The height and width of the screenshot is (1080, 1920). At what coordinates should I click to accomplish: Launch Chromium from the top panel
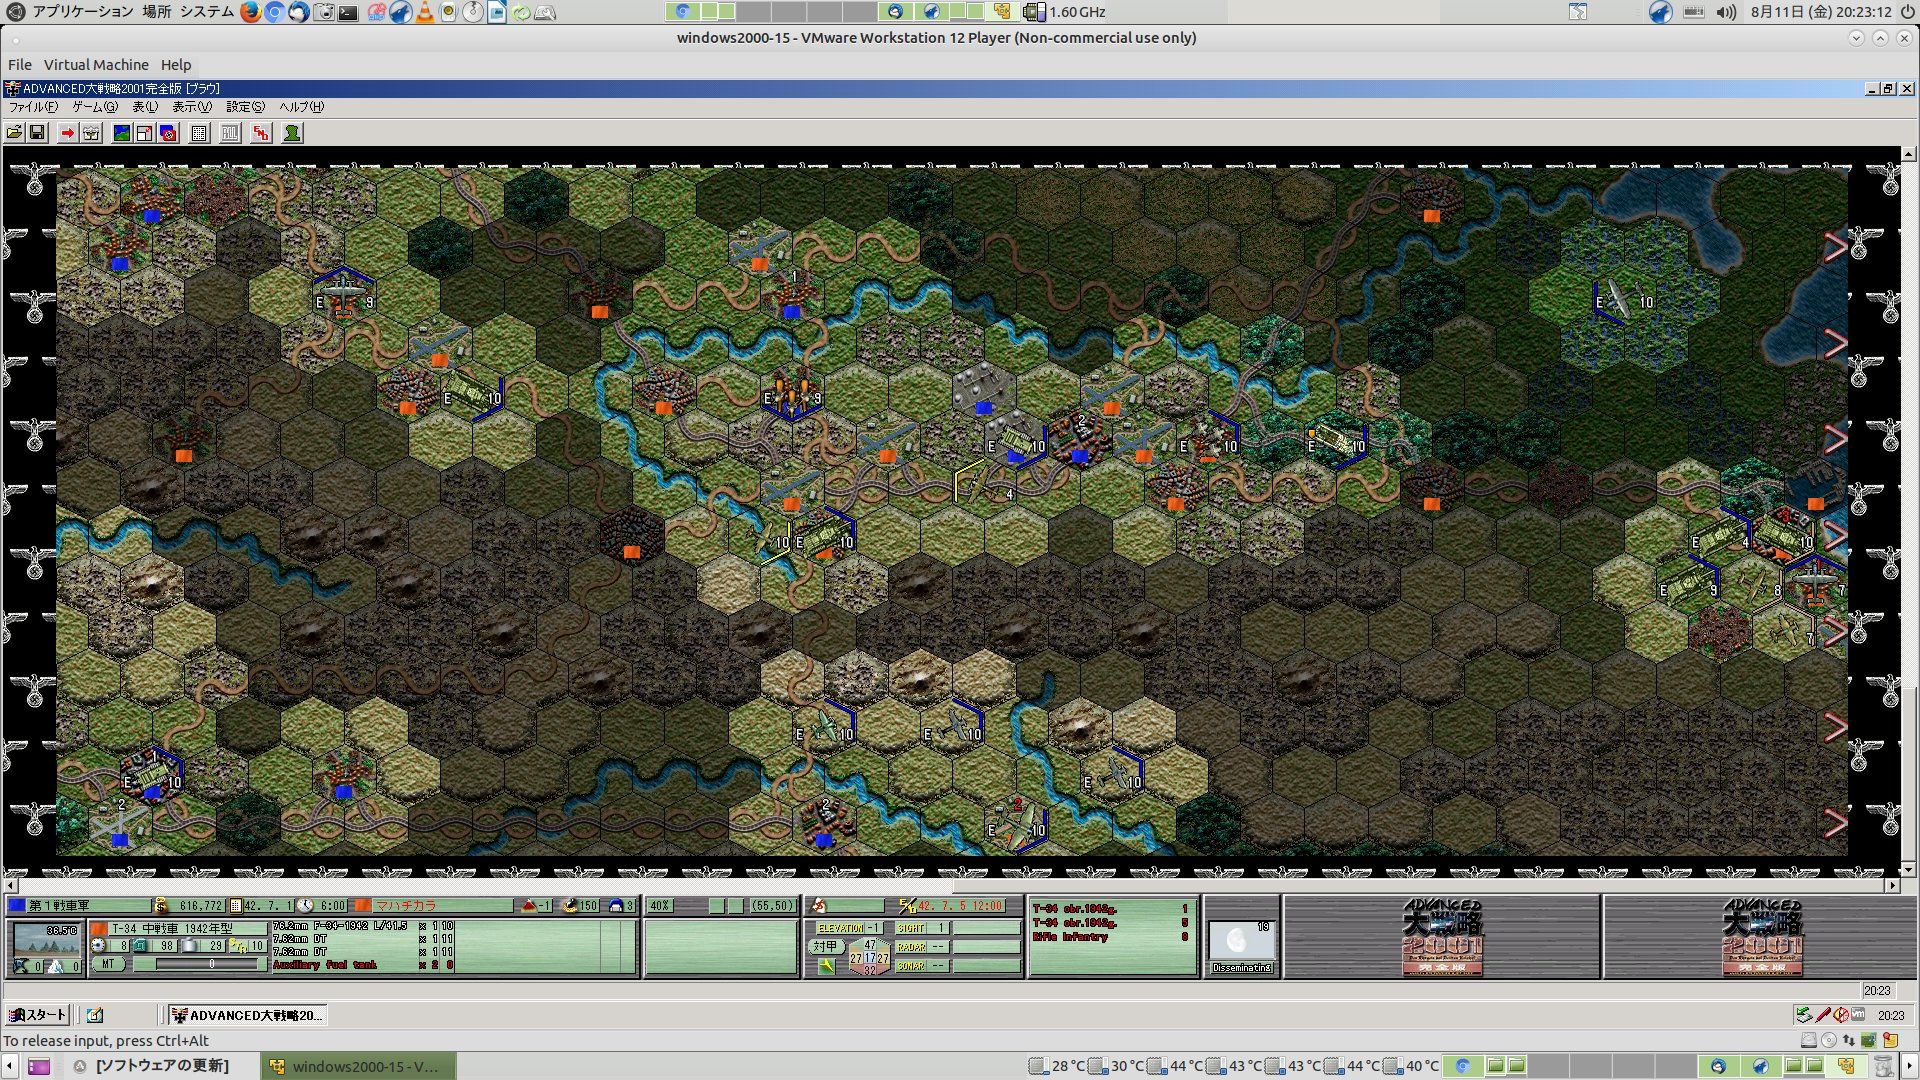click(x=274, y=12)
